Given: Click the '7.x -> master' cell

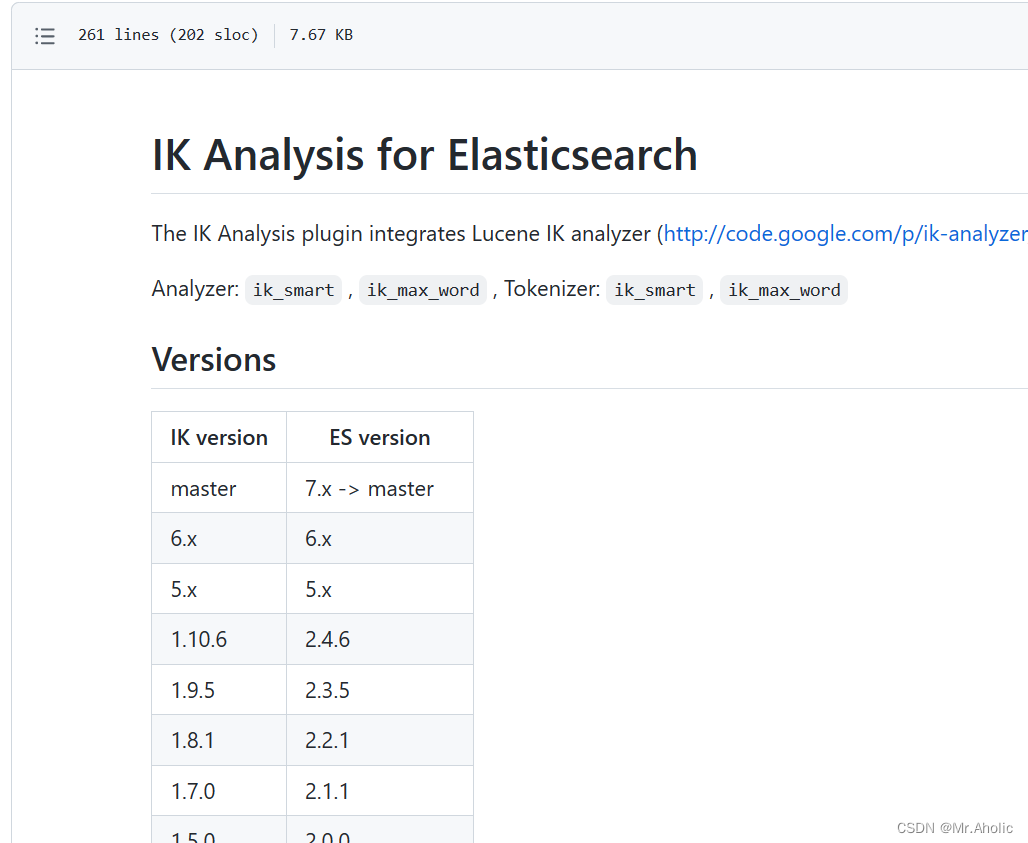Looking at the screenshot, I should (x=380, y=488).
